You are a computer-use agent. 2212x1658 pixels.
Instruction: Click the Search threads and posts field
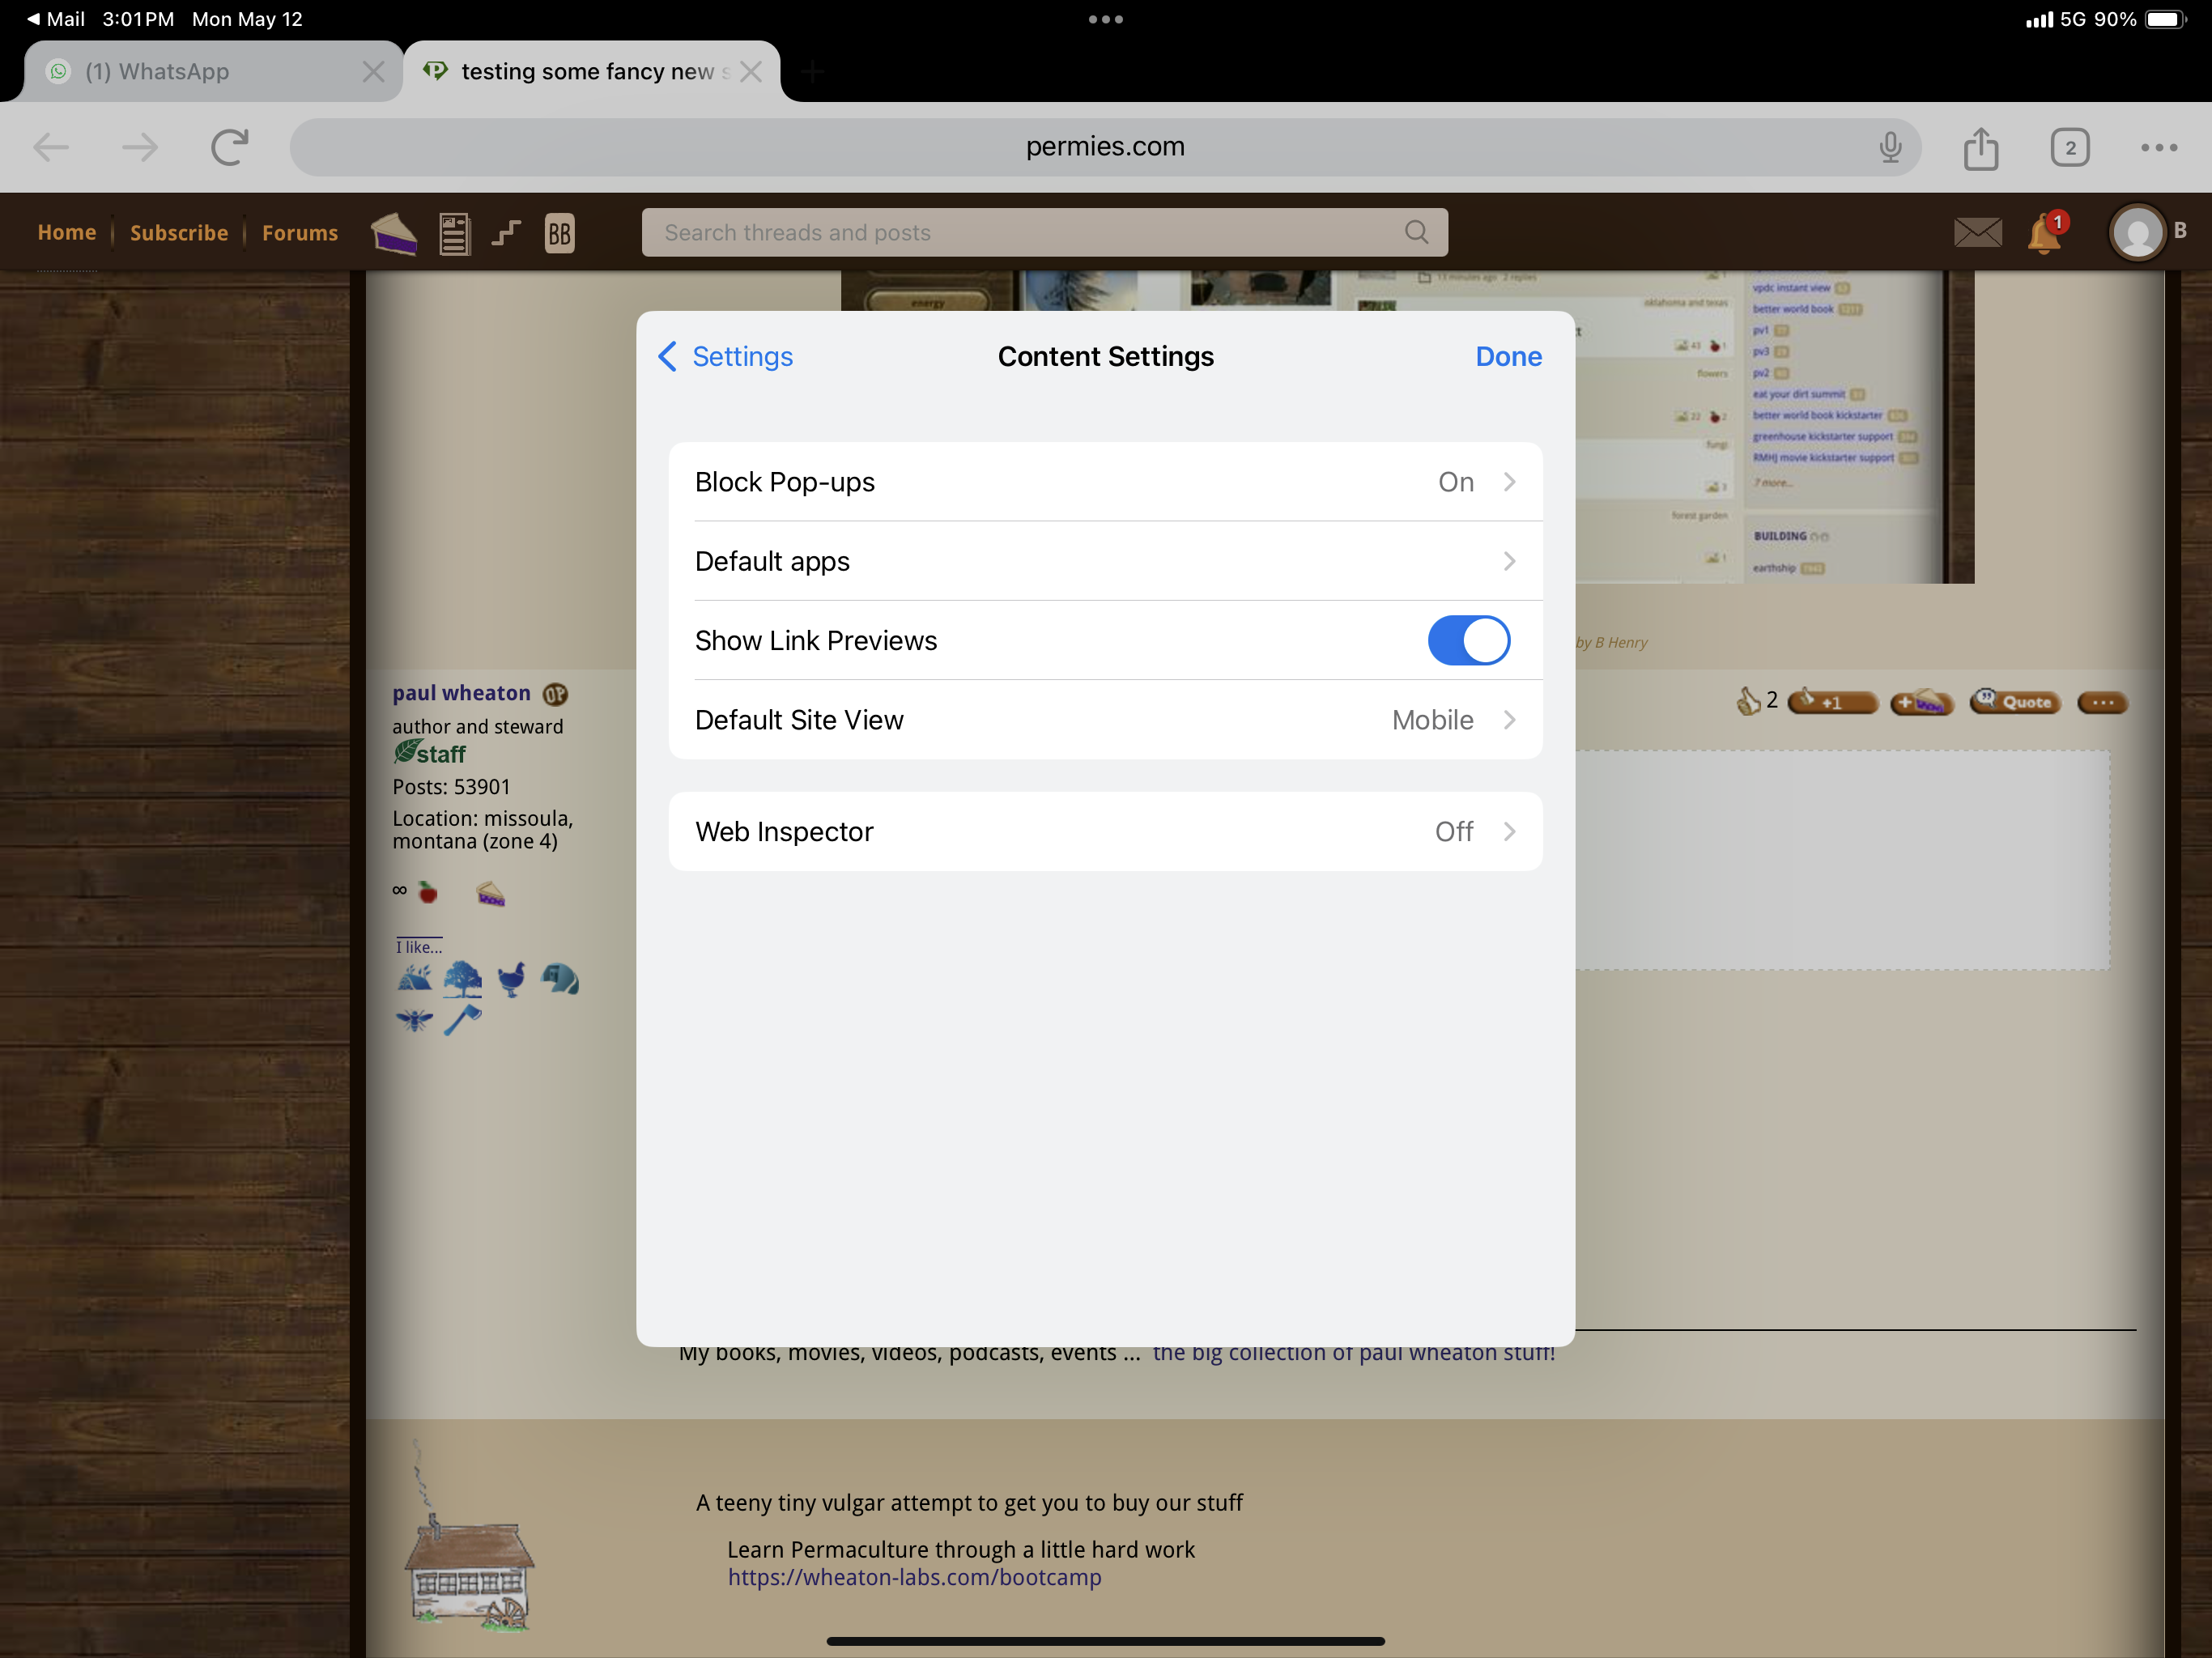1030,233
